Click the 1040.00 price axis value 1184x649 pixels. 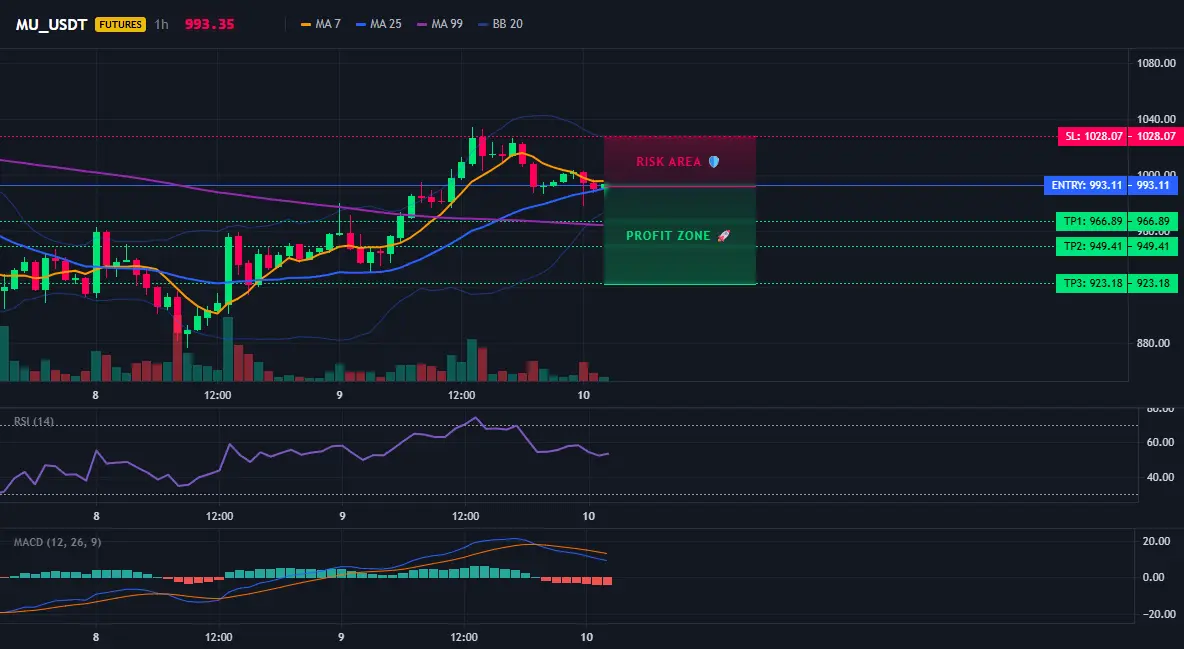[x=1156, y=119]
